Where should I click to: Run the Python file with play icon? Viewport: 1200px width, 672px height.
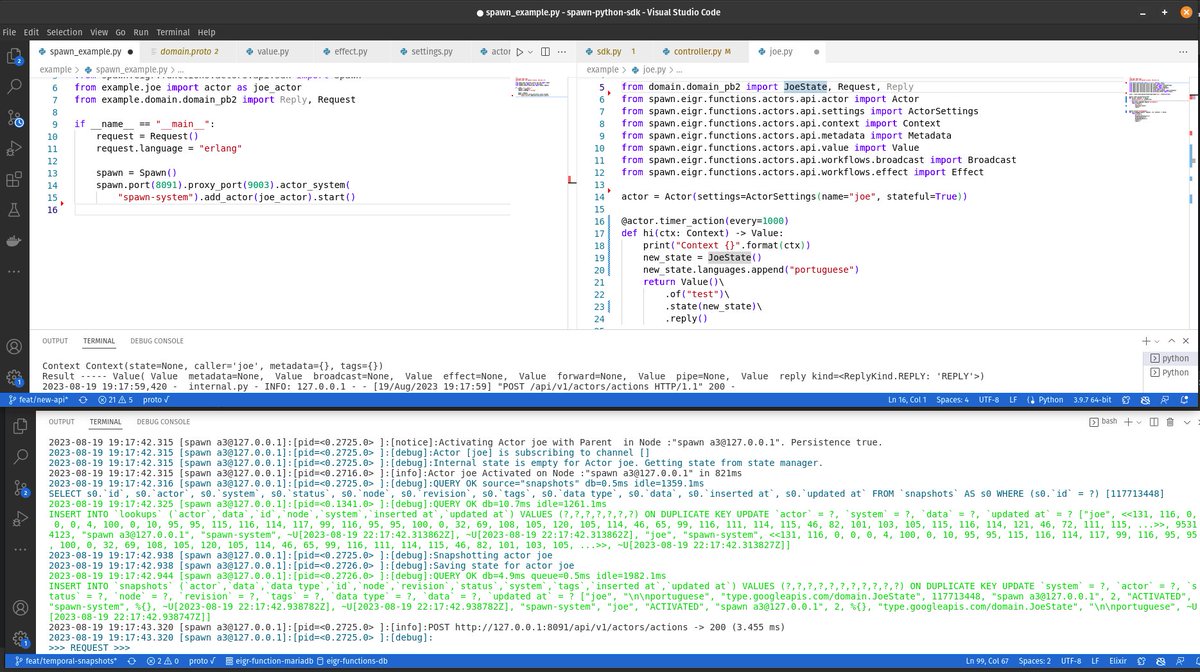520,51
